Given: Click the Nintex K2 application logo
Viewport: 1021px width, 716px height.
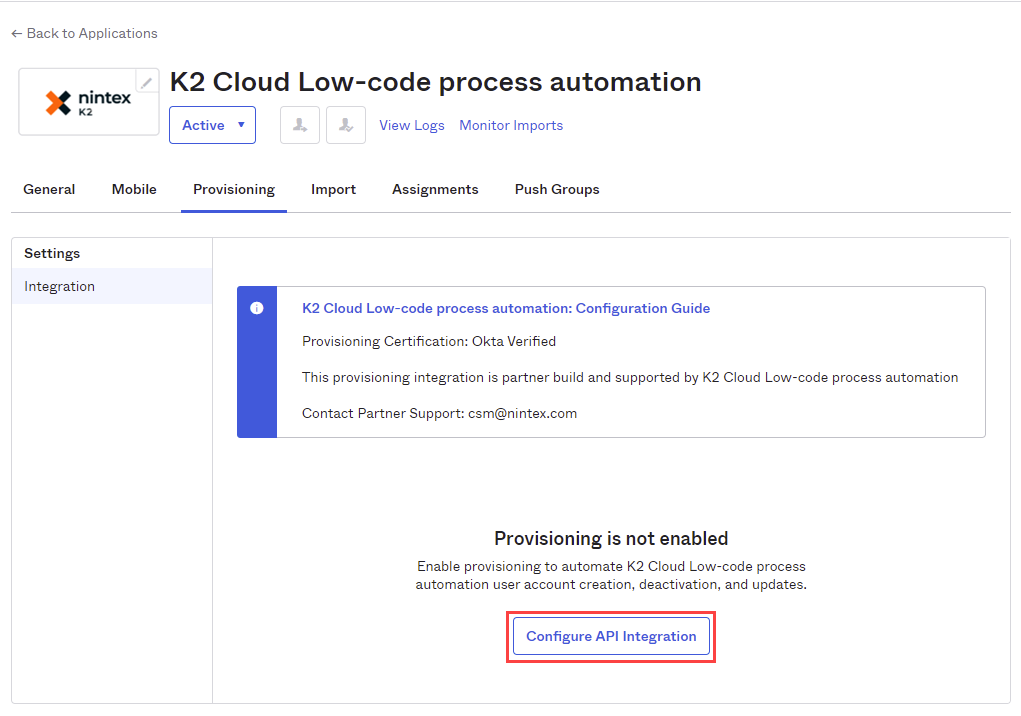Looking at the screenshot, I should [x=88, y=102].
